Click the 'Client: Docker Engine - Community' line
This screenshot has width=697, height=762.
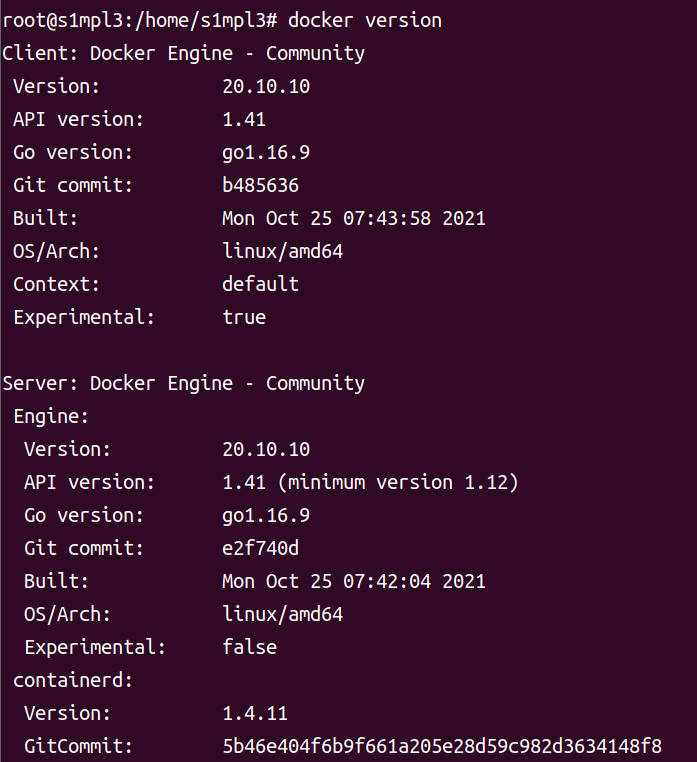click(183, 53)
